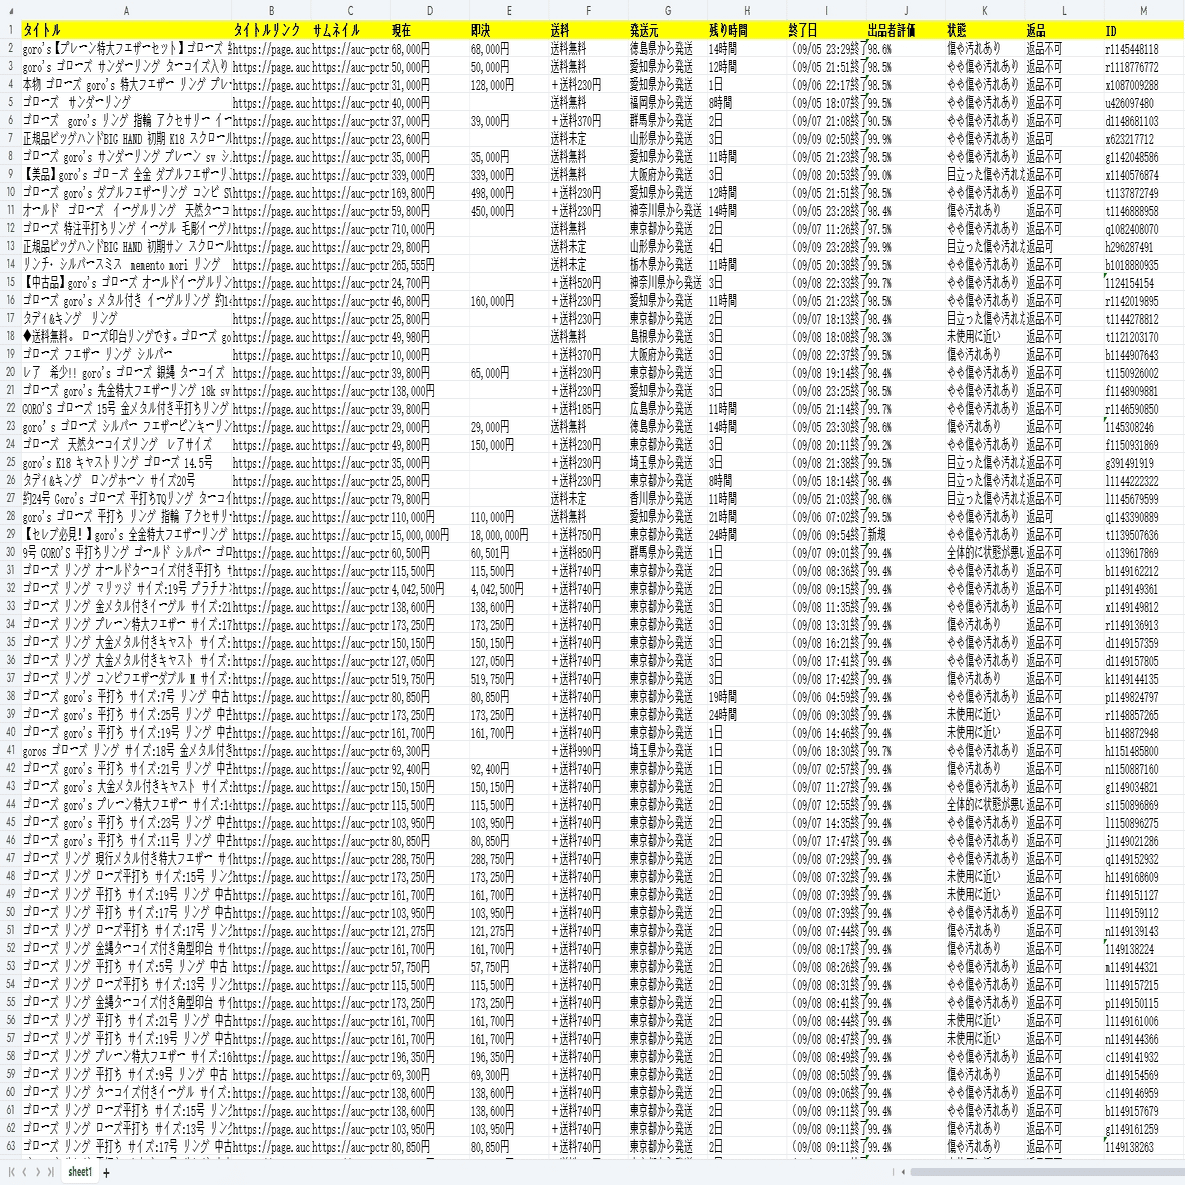
Task: Select the row 29 header
Action: tap(11, 535)
